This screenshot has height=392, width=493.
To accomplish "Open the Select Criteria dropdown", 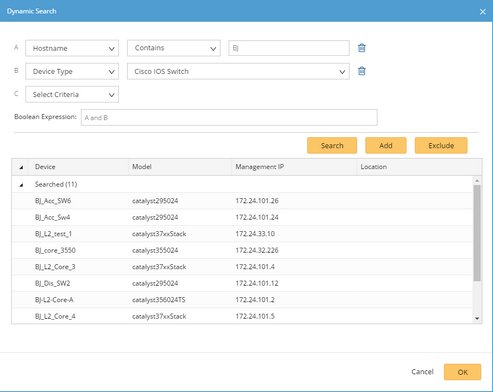I will click(x=72, y=95).
